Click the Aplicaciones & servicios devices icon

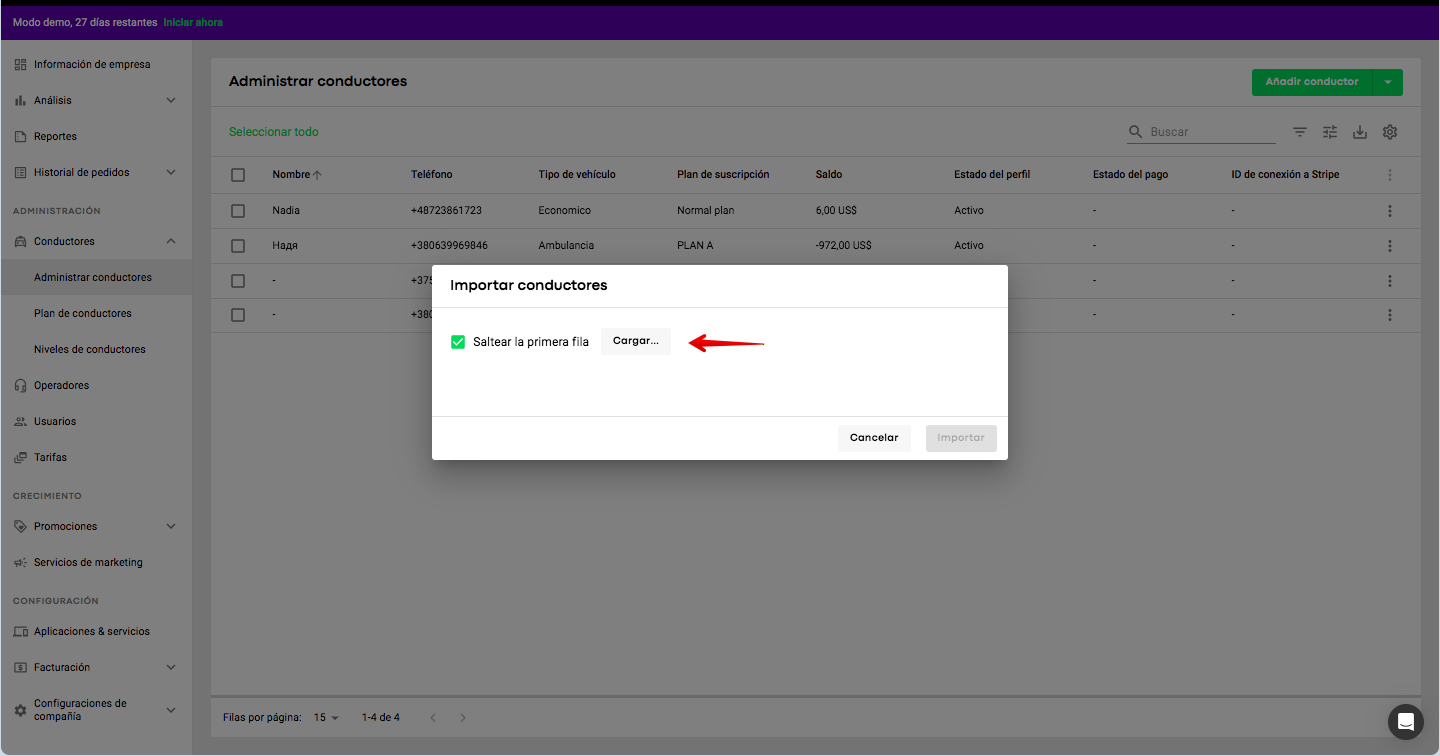pos(21,631)
